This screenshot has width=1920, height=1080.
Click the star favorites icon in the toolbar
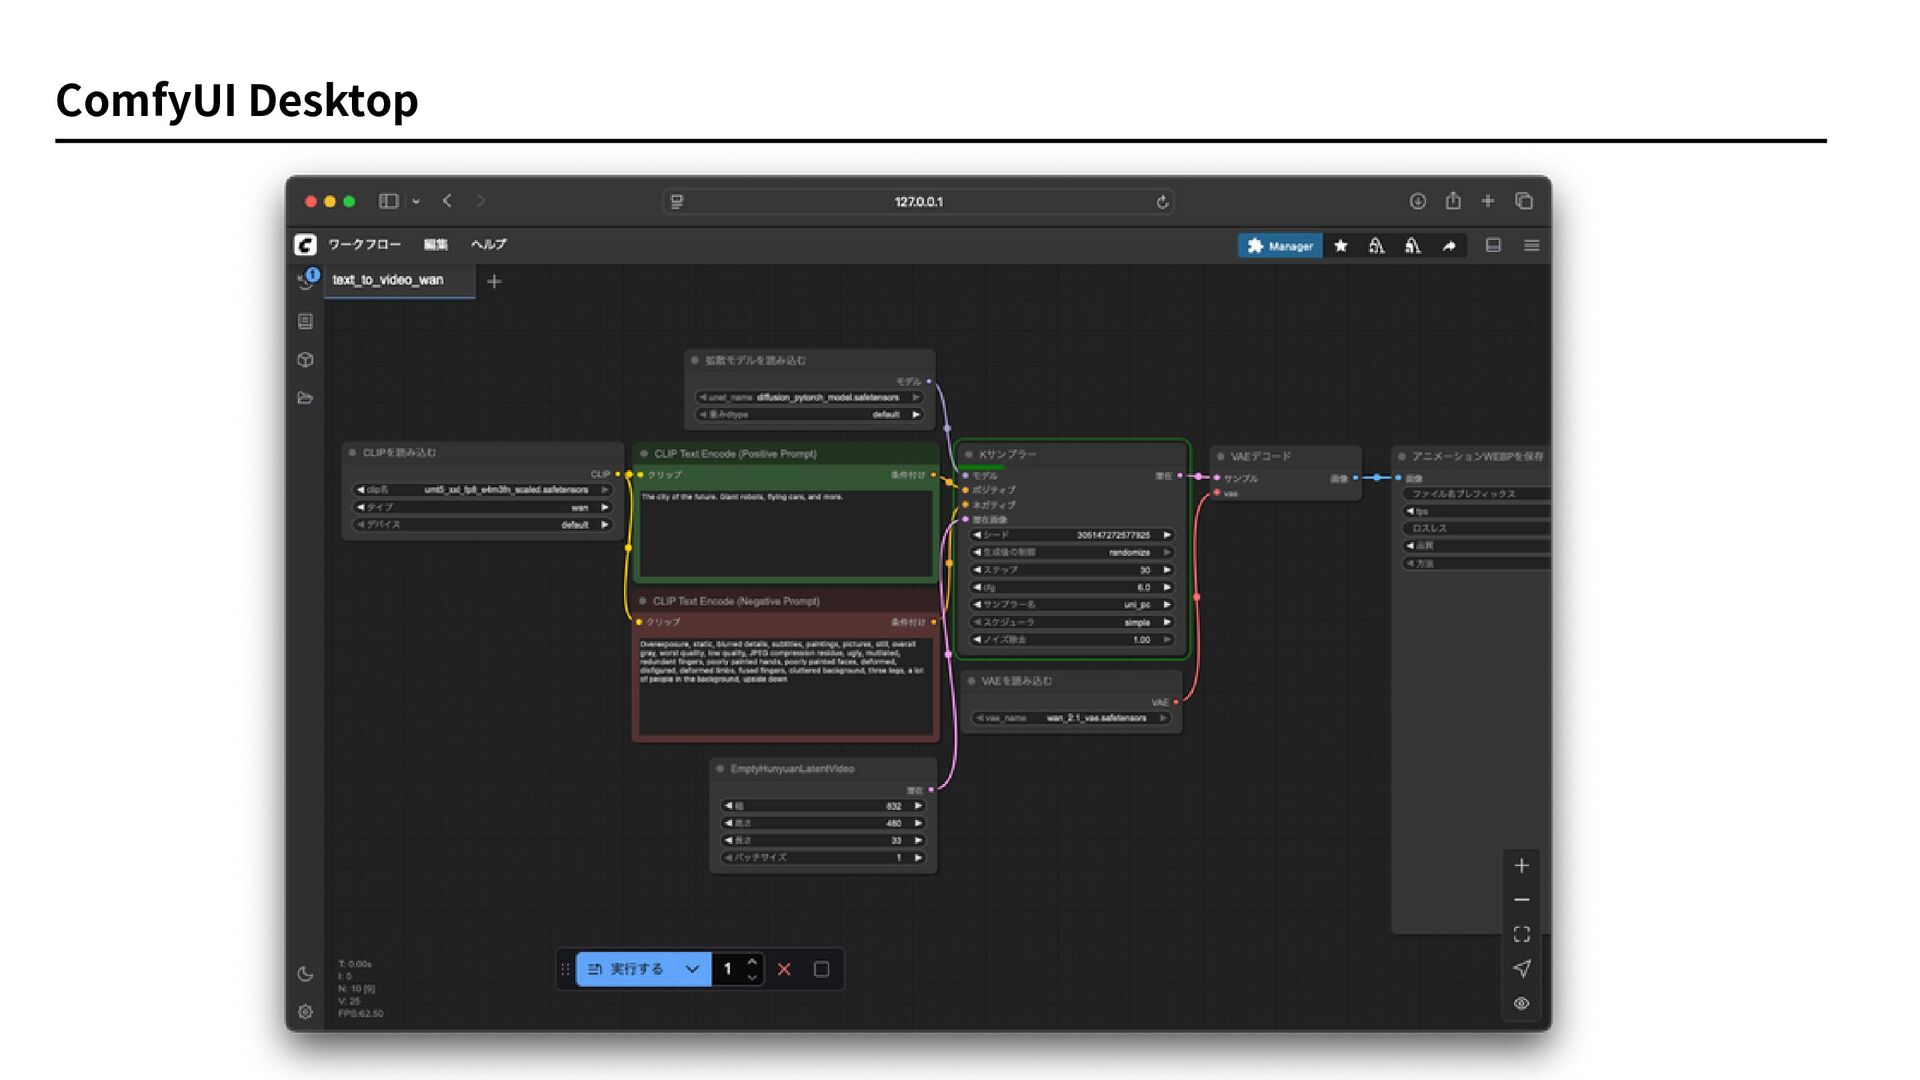[x=1341, y=246]
